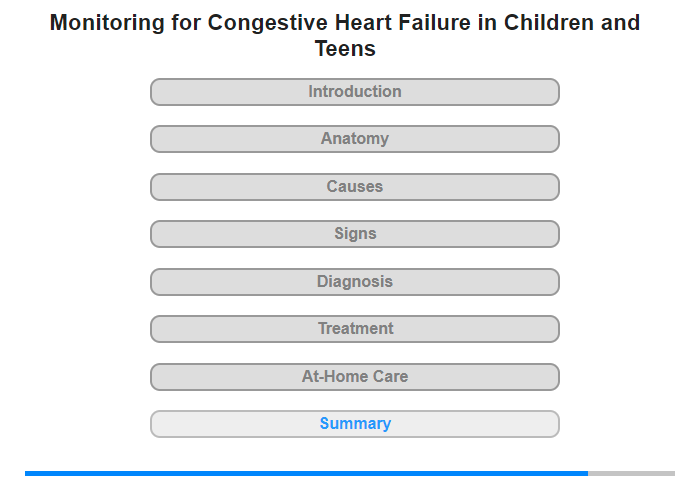Select the Treatment section button
This screenshot has width=700, height=480.
[354, 329]
